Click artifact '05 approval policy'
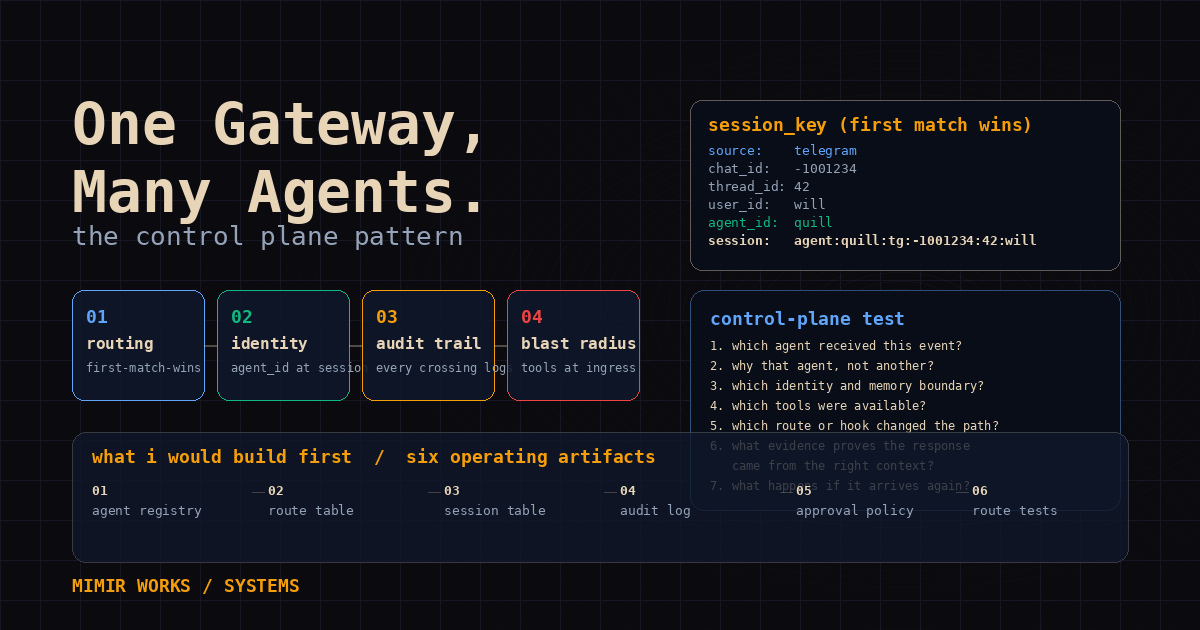The height and width of the screenshot is (630, 1200). [x=855, y=501]
